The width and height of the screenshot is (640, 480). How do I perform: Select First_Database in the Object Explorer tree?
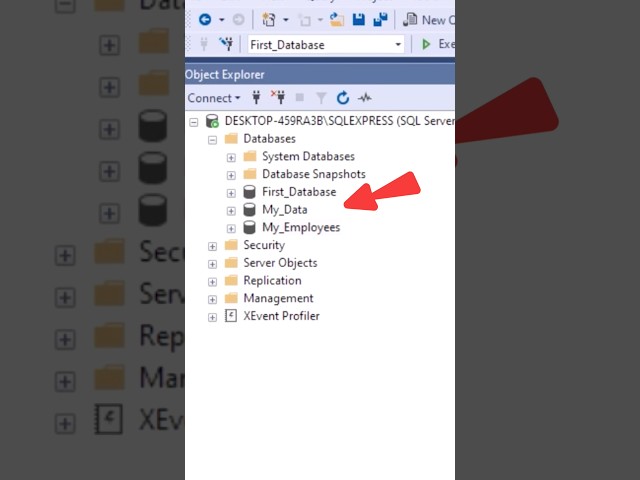[299, 192]
